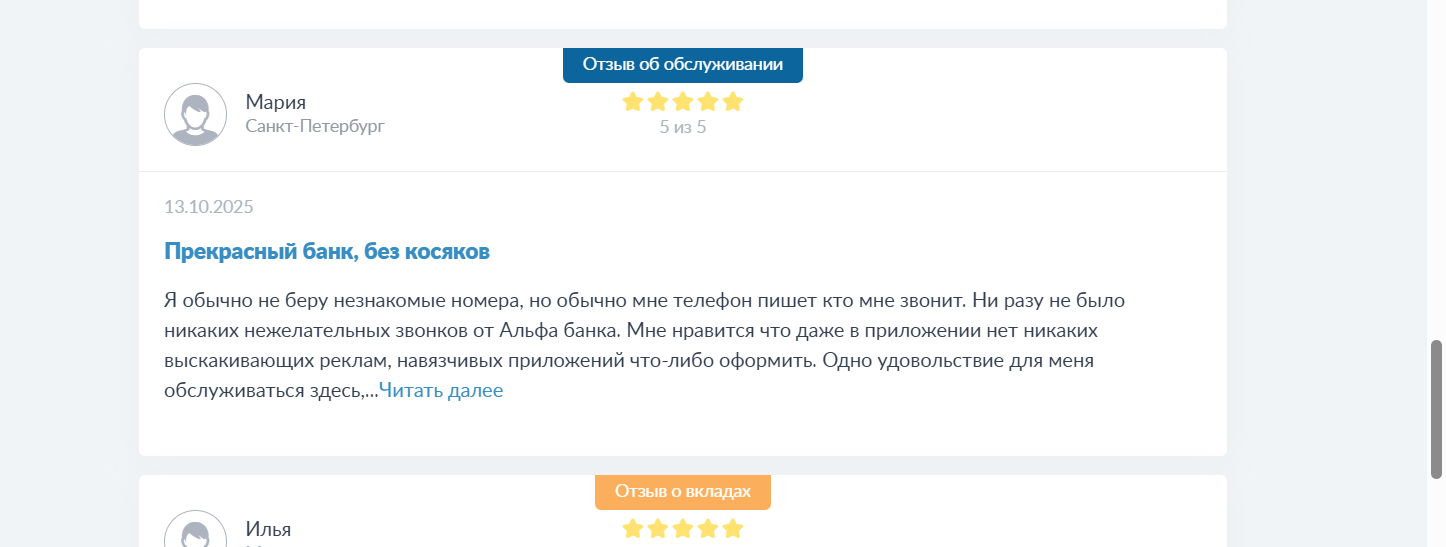Click the first star in Илья's rating

[x=632, y=528]
